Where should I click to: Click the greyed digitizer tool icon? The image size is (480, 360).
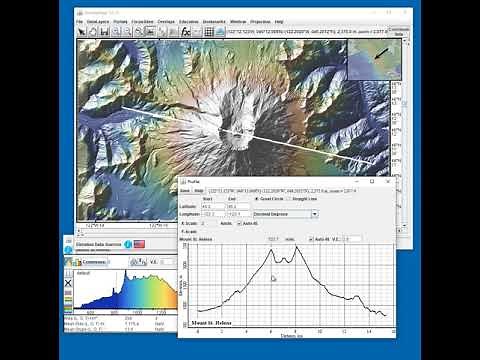162,32
